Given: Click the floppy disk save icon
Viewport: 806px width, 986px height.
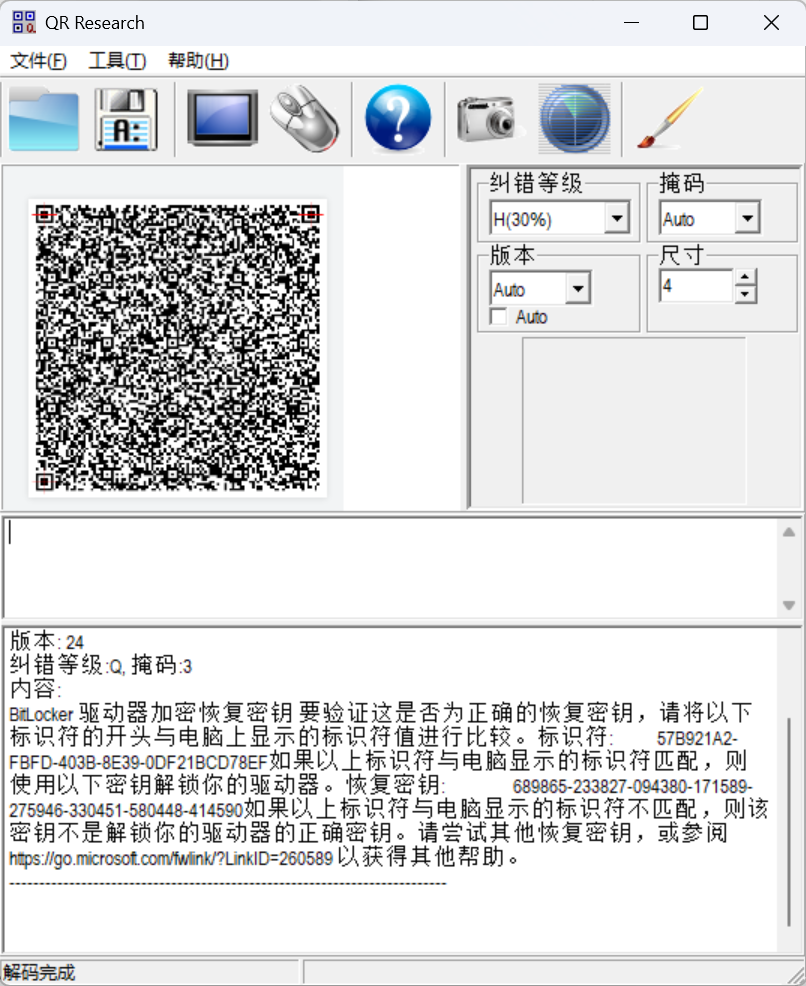Looking at the screenshot, I should (x=126, y=119).
